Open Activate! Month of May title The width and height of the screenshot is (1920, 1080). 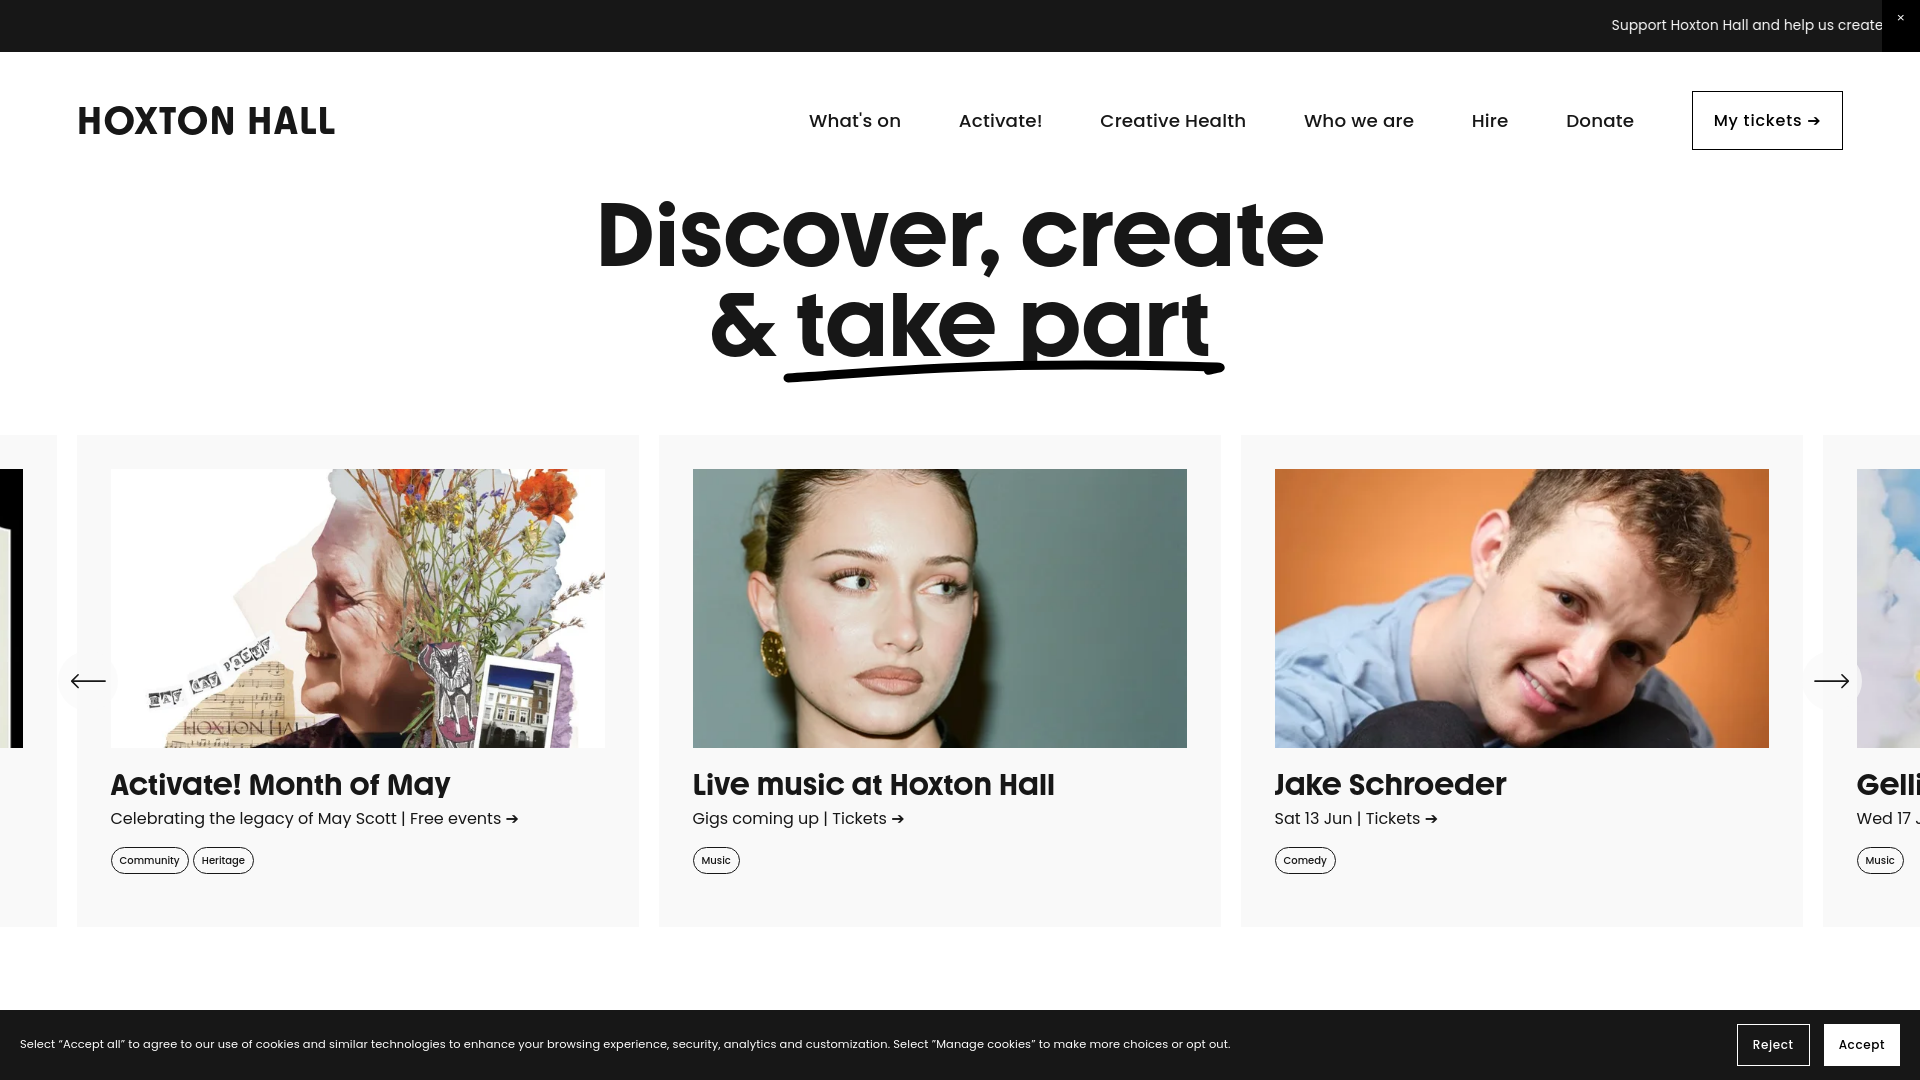(280, 785)
